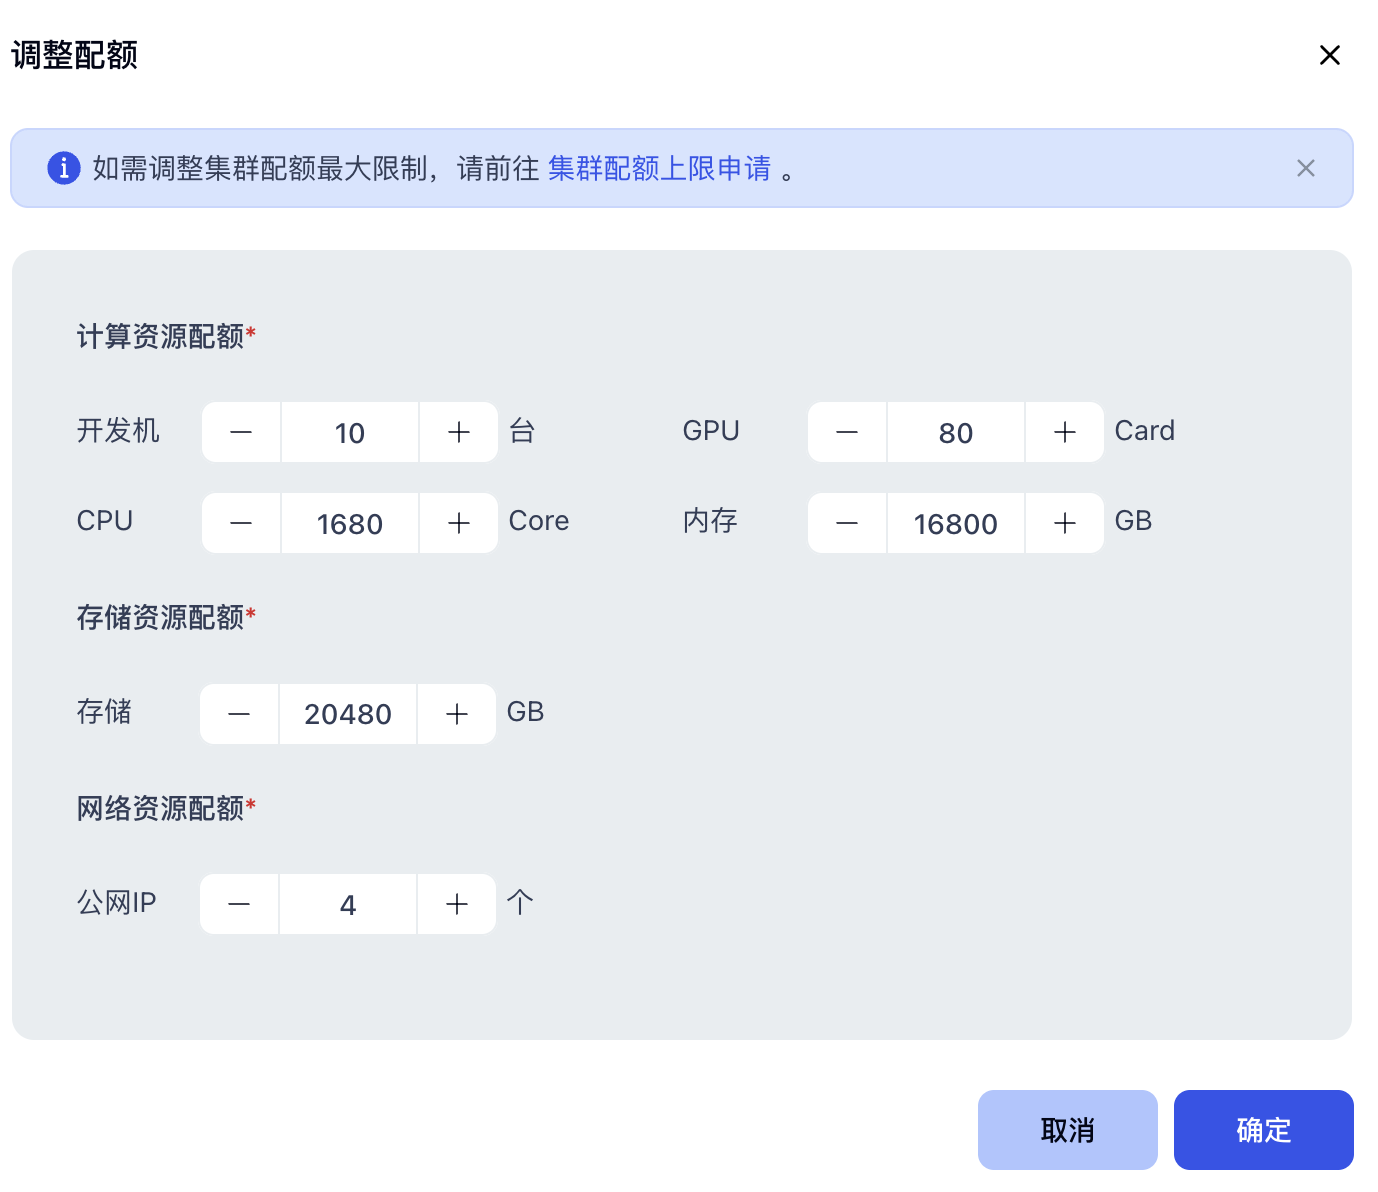Viewport: 1378px width, 1192px height.
Task: Increase the 内存 GB quota
Action: 1064,523
